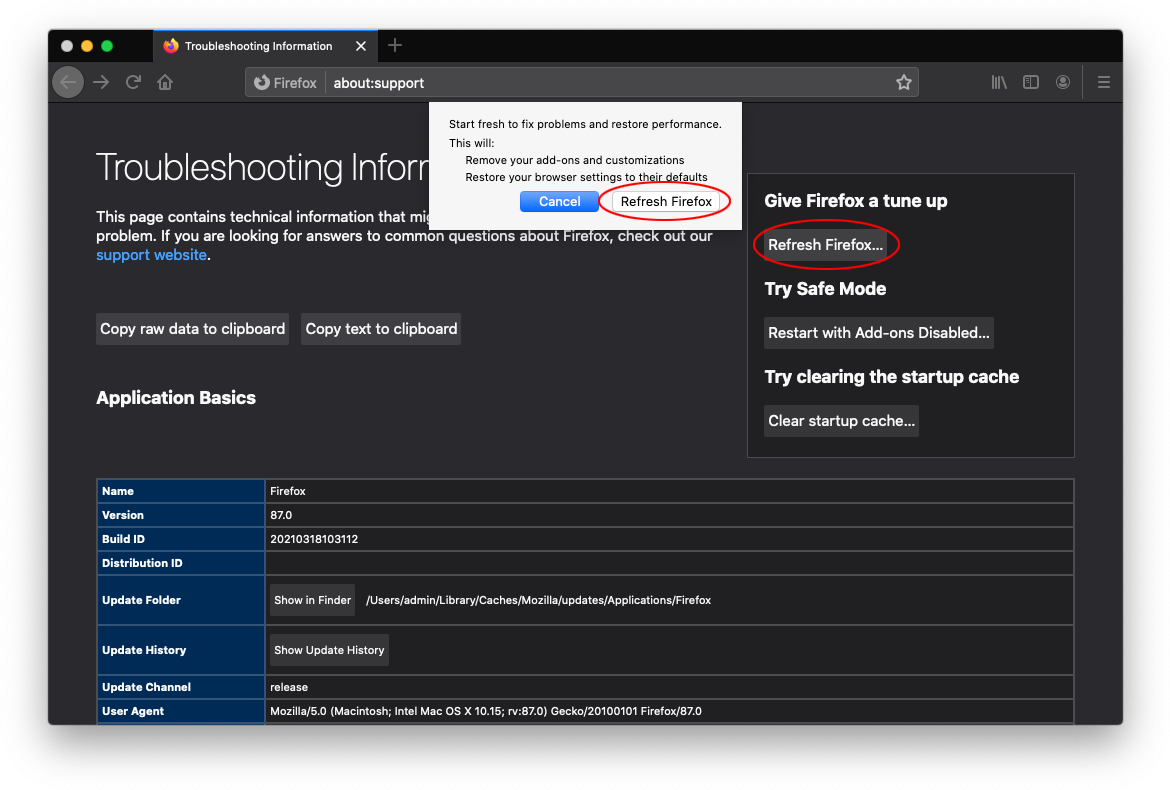Click the macOS yellow minimize window button
1170x790 pixels.
pos(87,46)
